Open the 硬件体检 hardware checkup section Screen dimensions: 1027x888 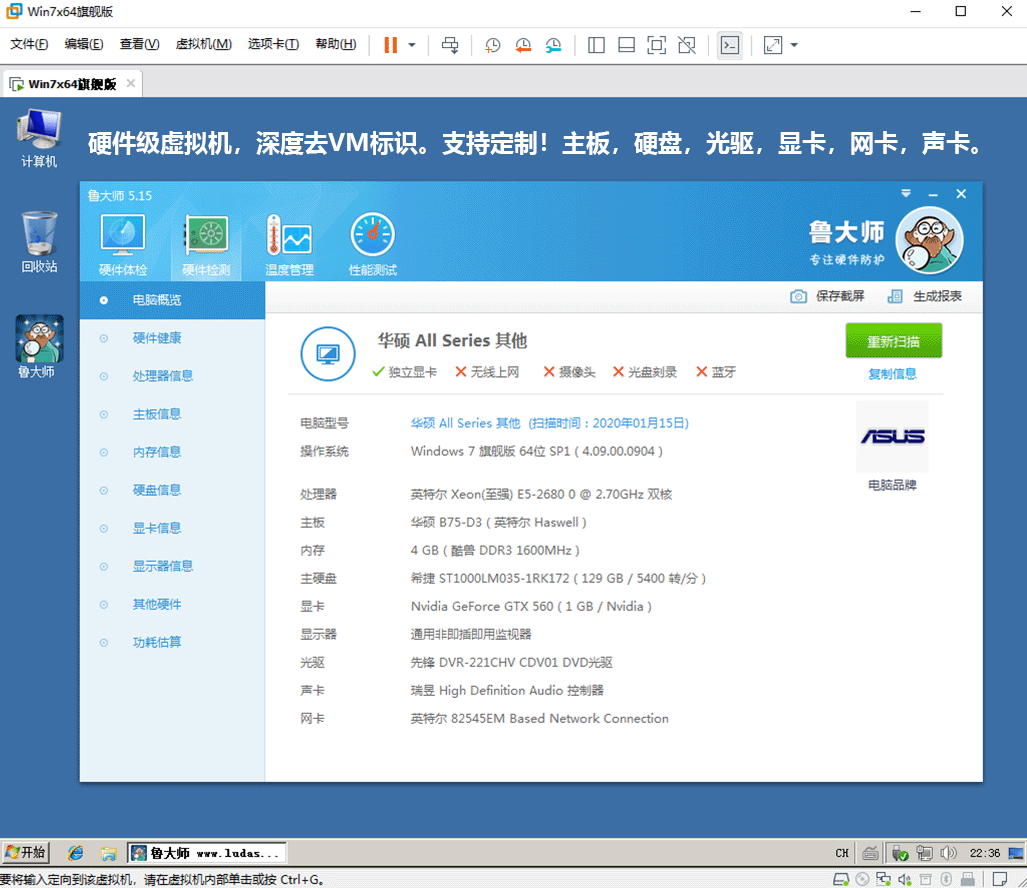click(122, 244)
